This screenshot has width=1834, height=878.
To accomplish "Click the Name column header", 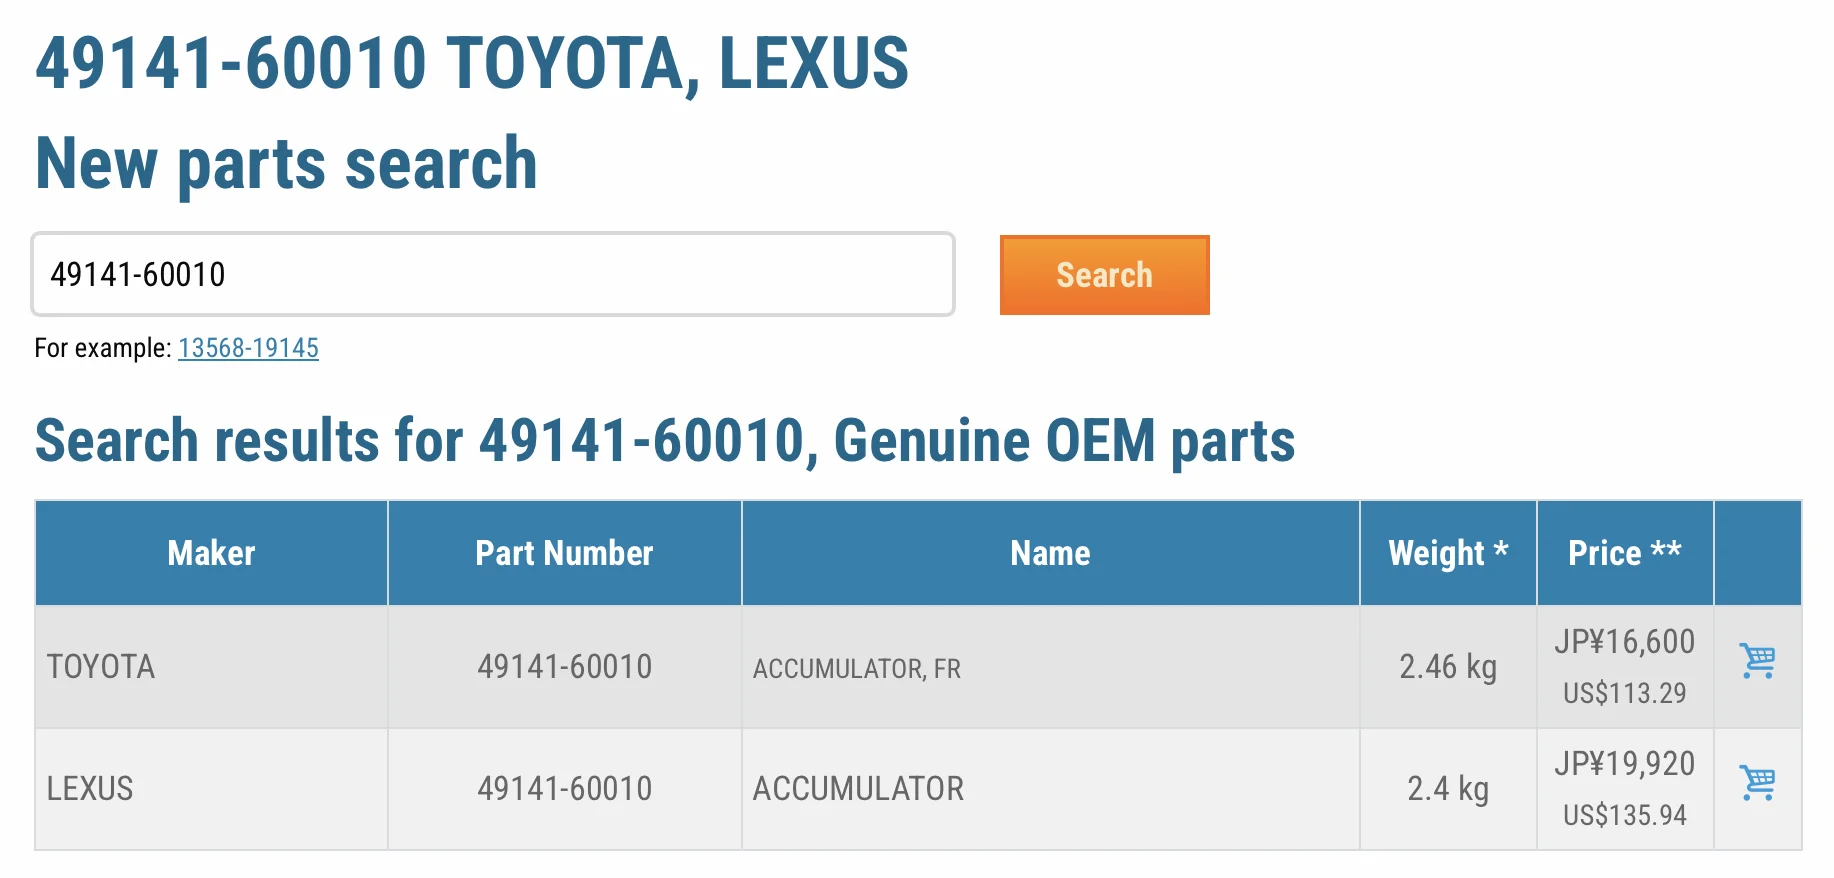I will [x=1050, y=553].
